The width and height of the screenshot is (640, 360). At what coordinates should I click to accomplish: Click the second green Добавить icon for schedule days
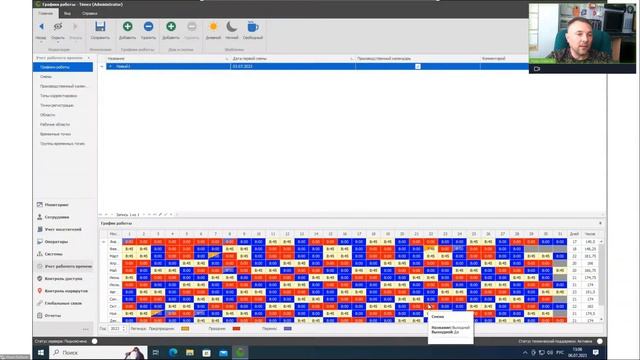click(x=171, y=27)
